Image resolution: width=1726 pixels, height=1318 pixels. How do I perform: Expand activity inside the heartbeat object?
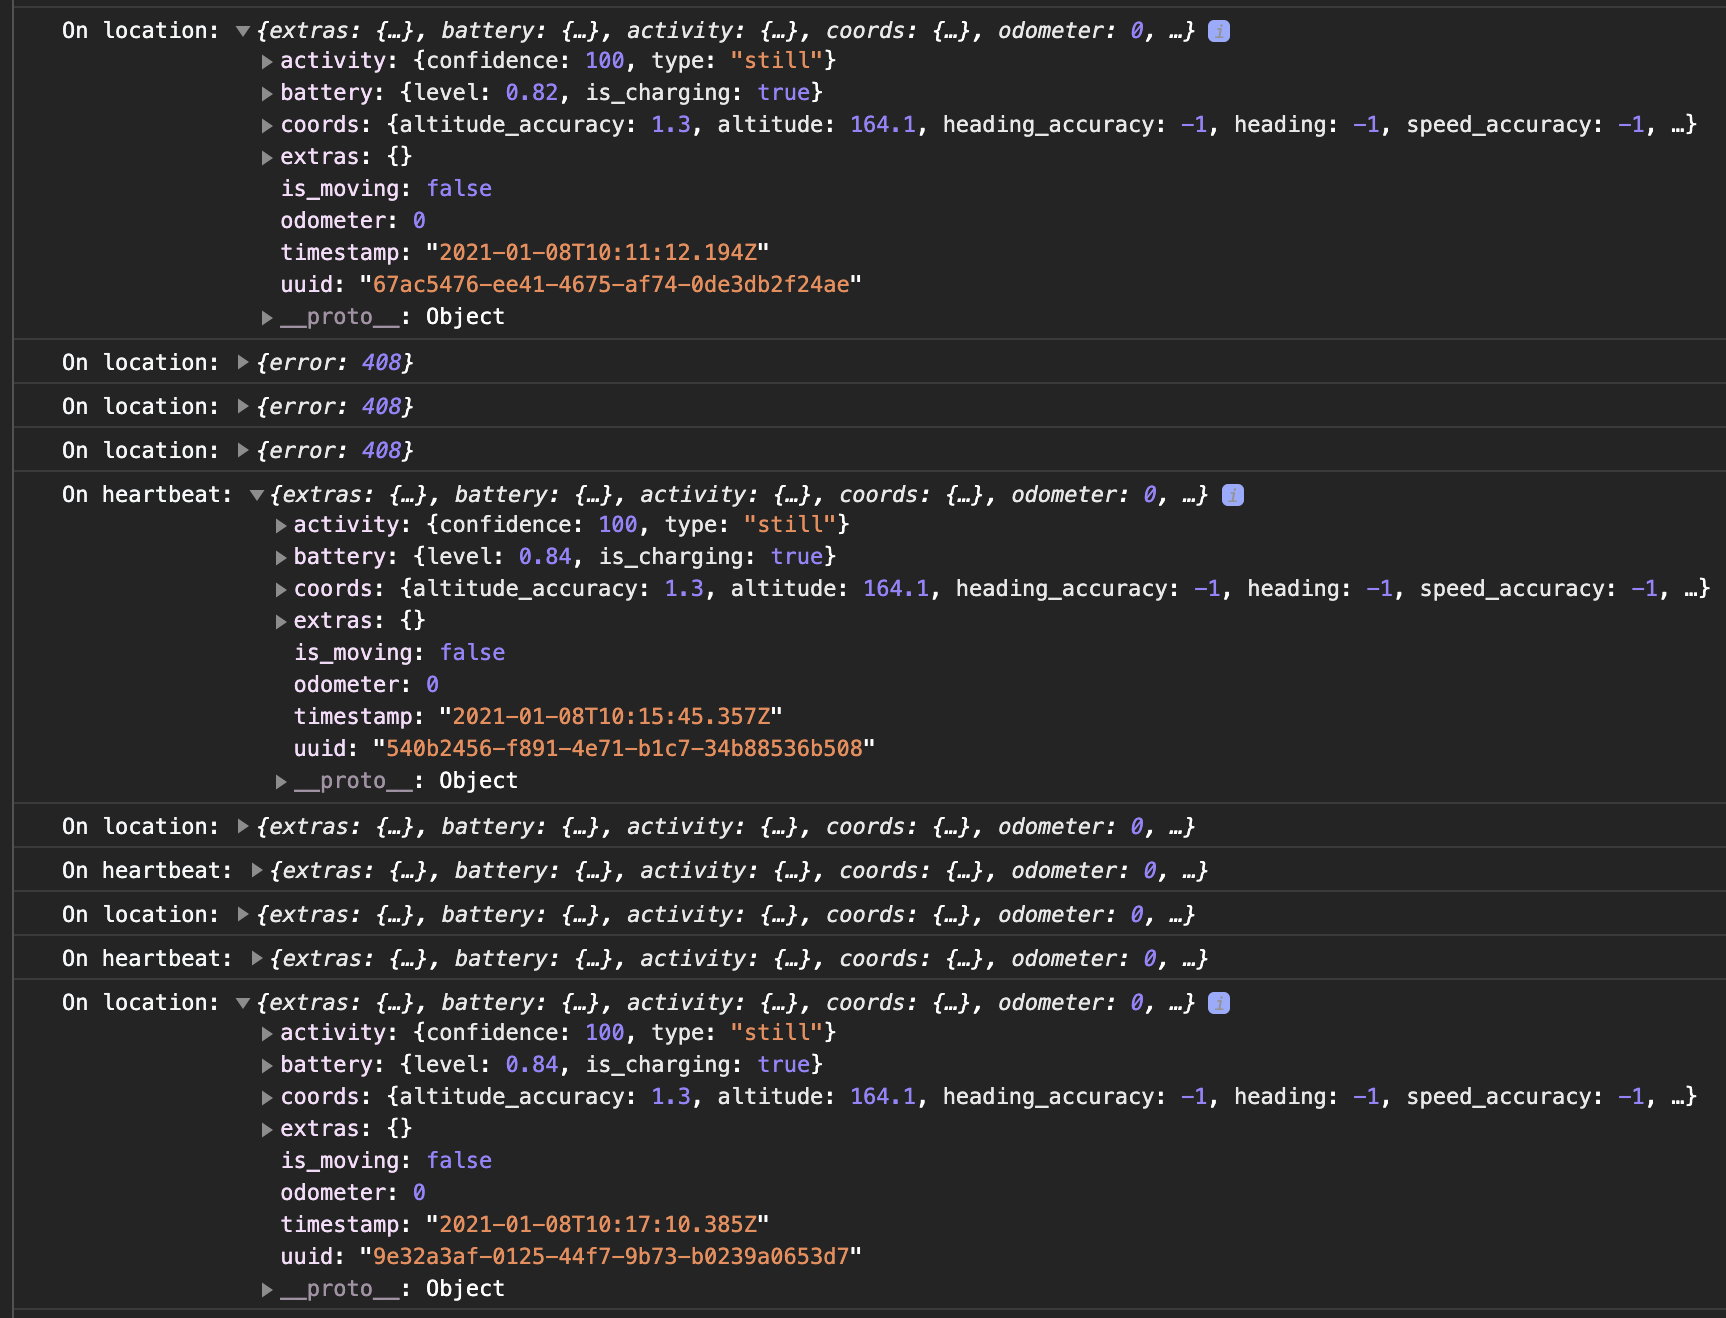[281, 525]
